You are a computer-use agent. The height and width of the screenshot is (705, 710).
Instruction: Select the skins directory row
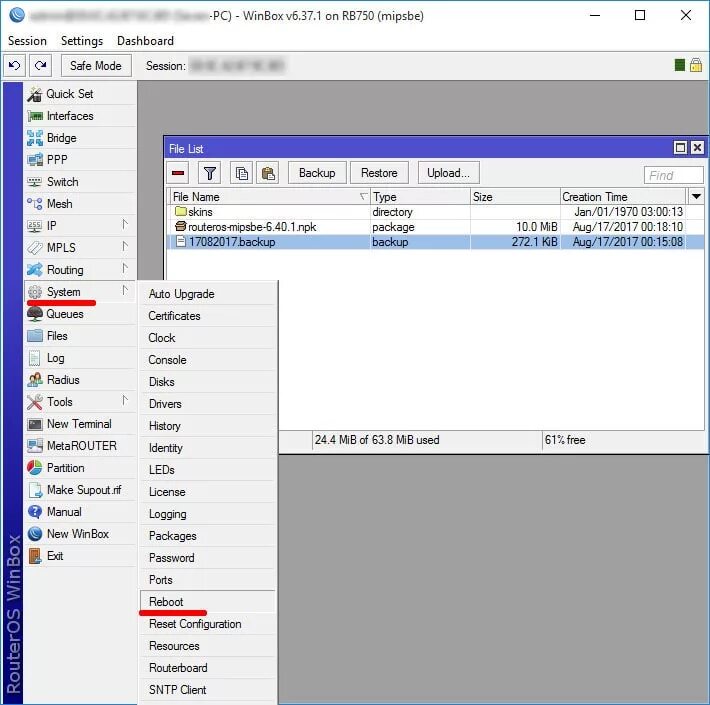[x=435, y=212]
